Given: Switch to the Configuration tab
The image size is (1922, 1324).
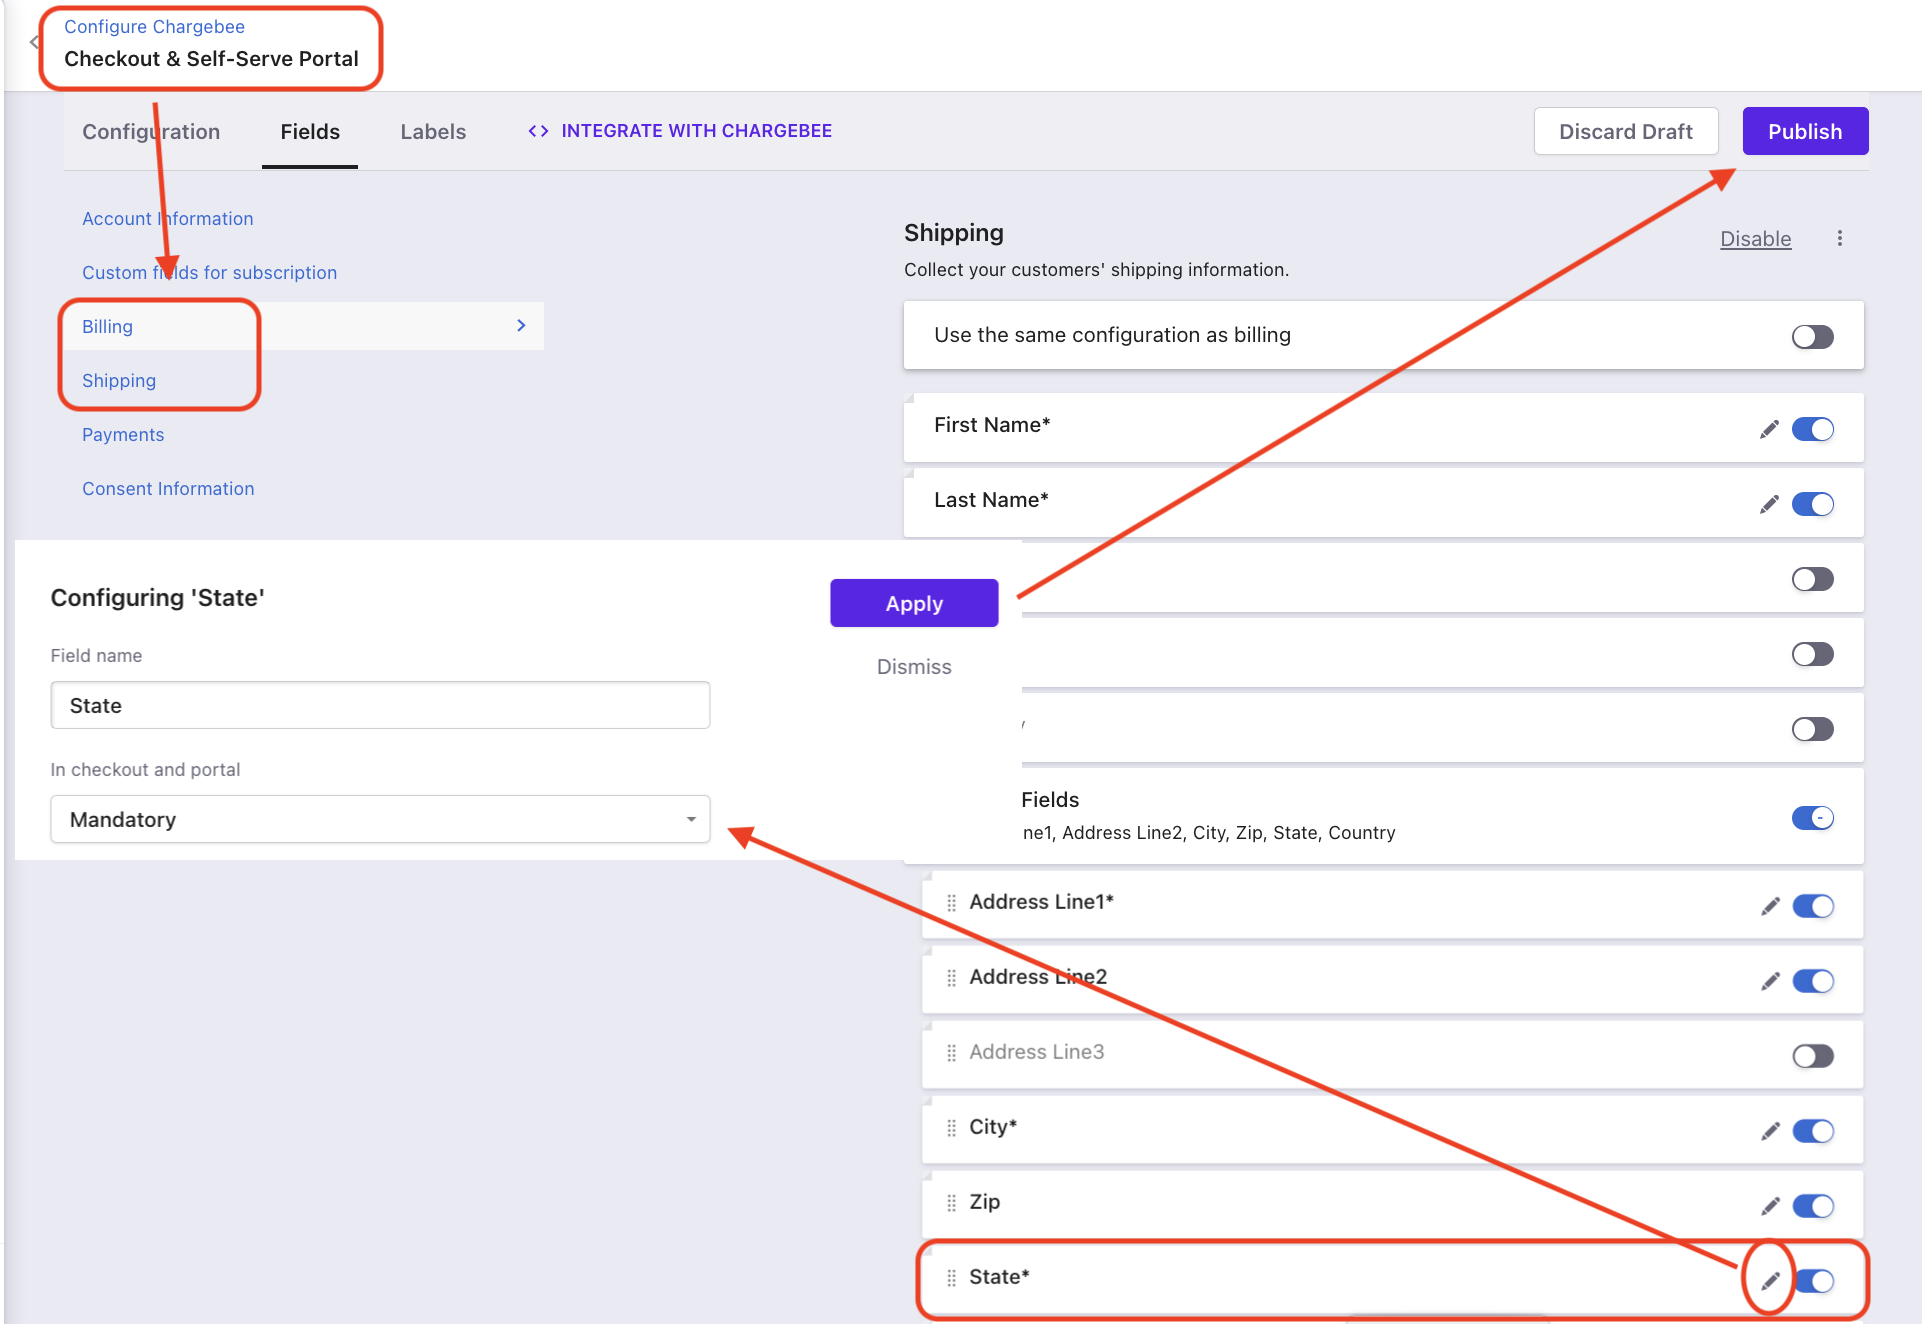Looking at the screenshot, I should tap(151, 132).
